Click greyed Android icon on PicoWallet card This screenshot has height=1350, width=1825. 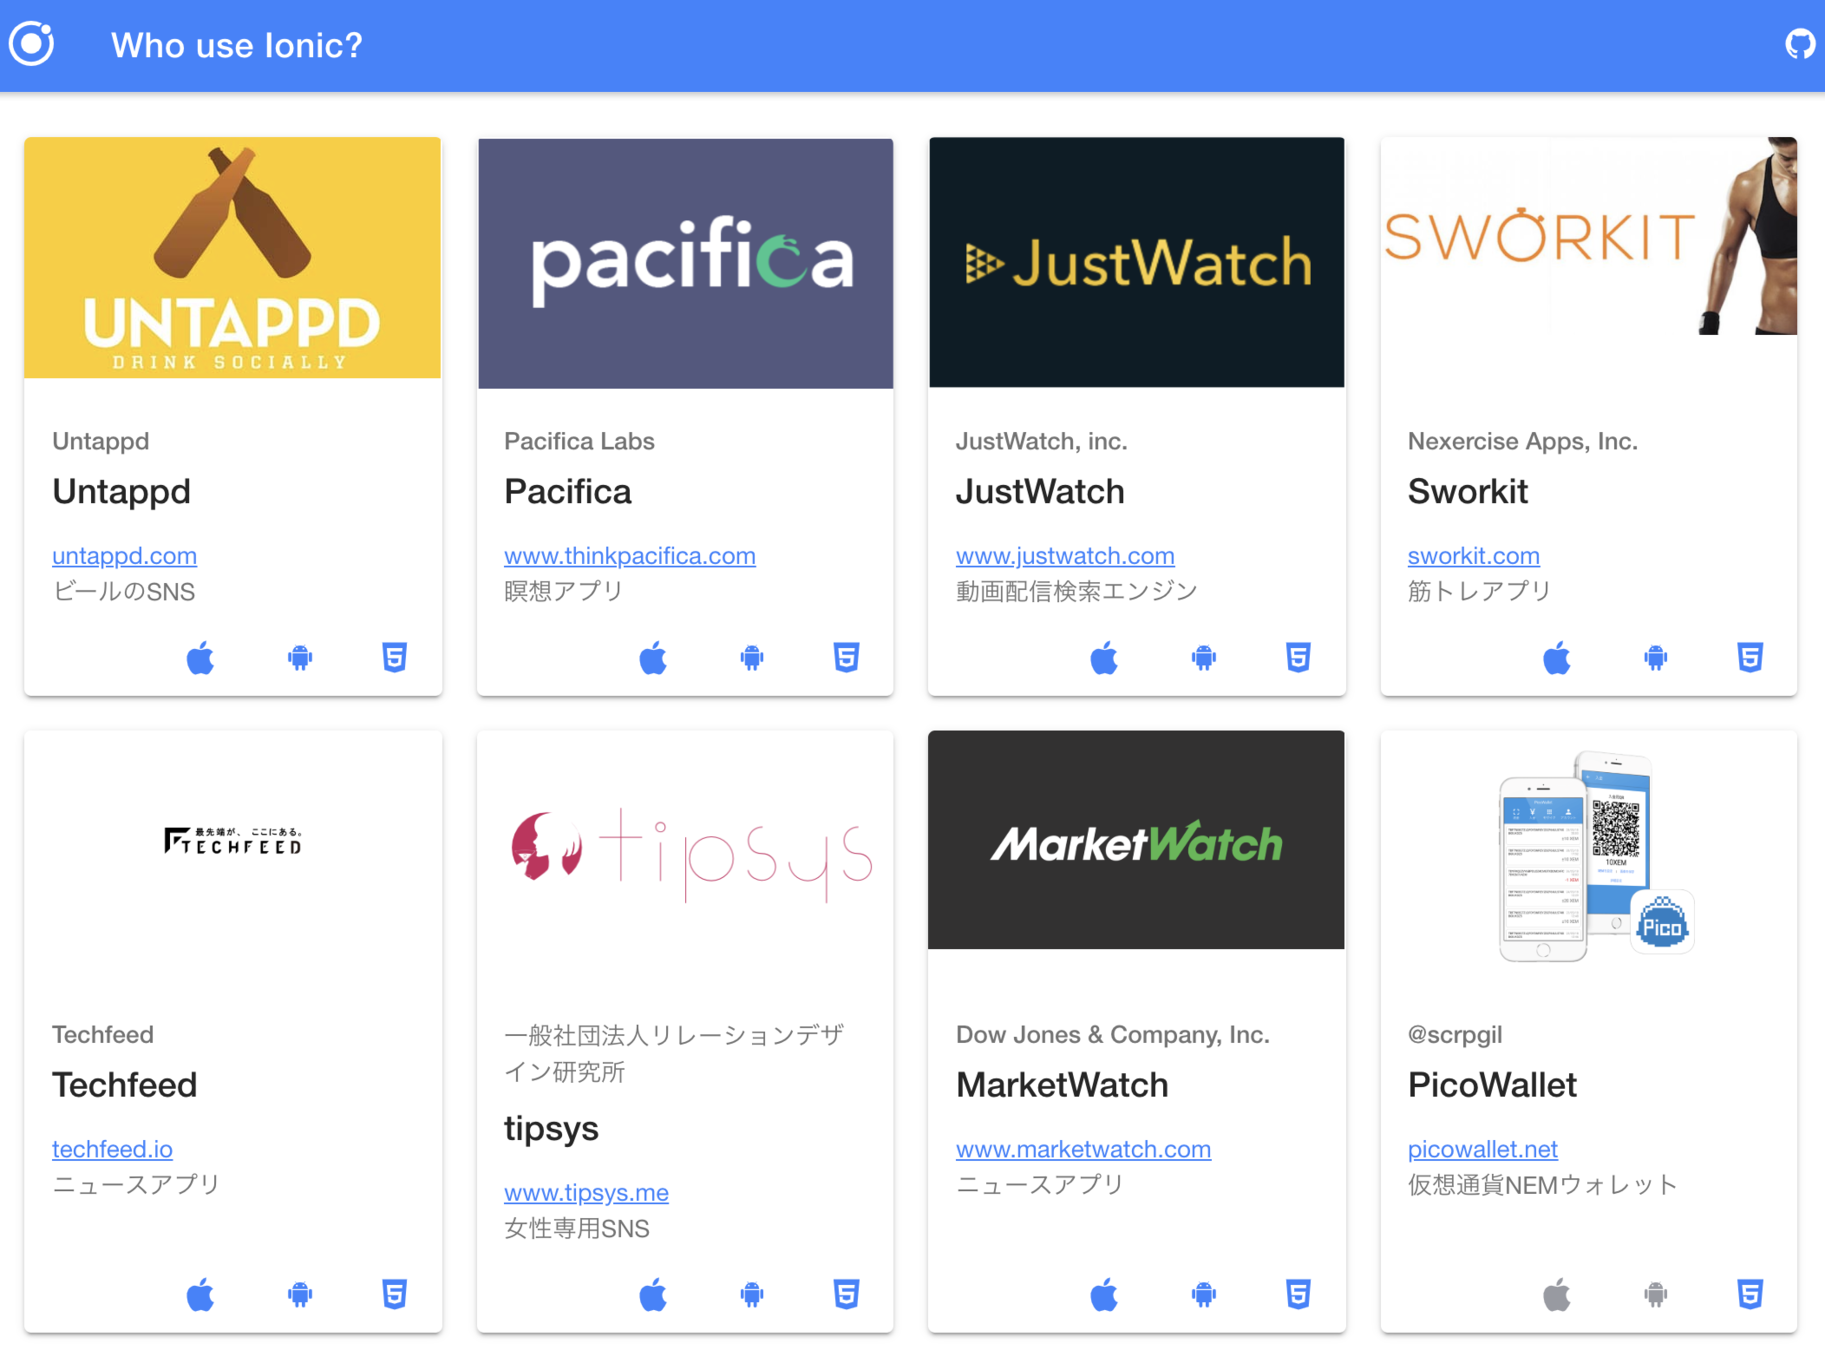click(x=1656, y=1295)
